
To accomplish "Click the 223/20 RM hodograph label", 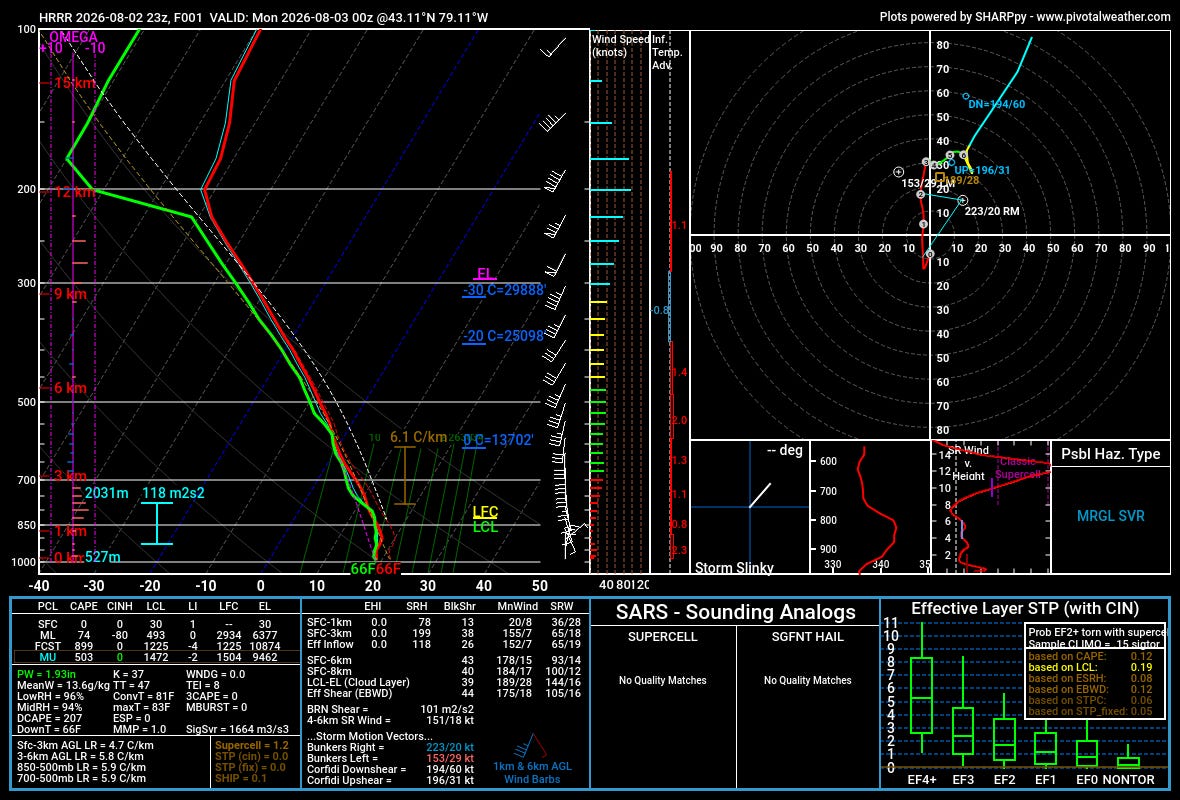I will point(992,211).
